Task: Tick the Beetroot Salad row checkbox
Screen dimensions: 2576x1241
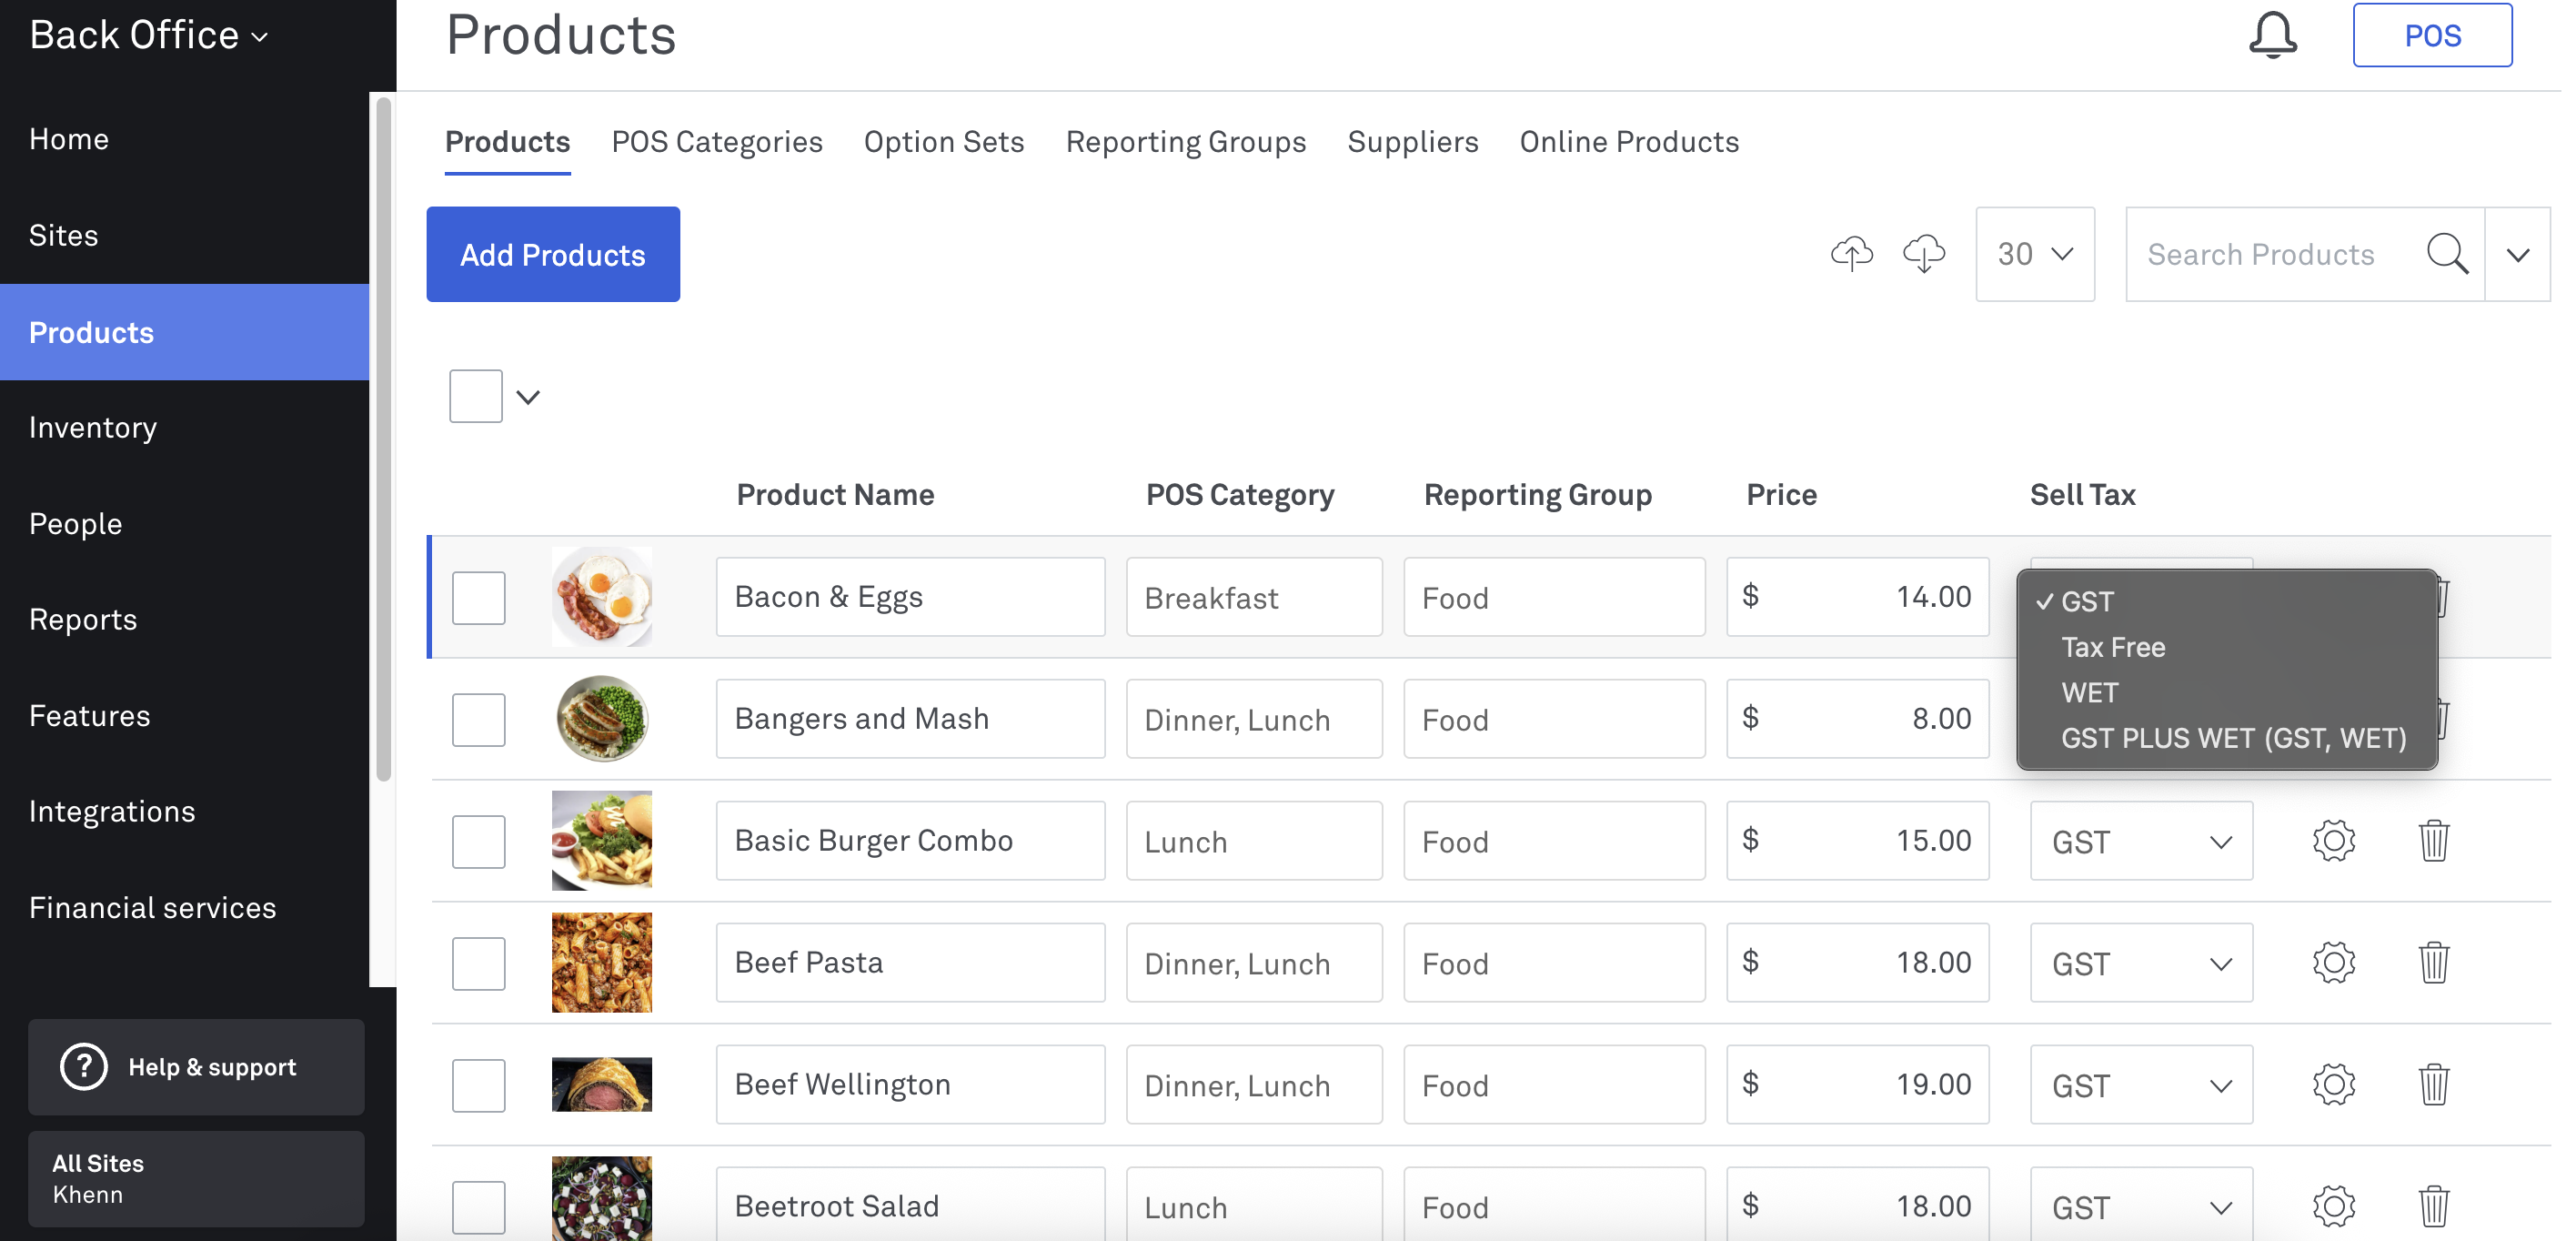Action: [x=479, y=1208]
